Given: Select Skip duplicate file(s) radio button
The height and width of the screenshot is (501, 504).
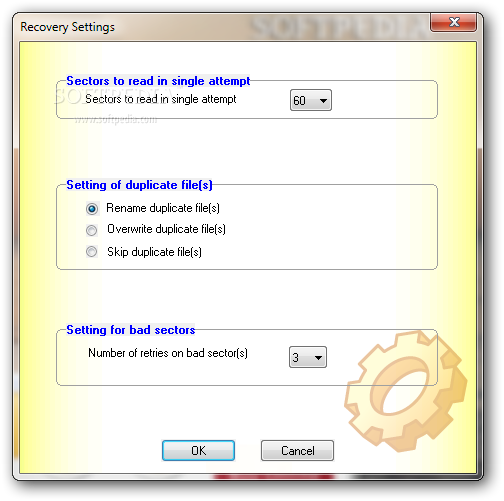Looking at the screenshot, I should pos(92,252).
